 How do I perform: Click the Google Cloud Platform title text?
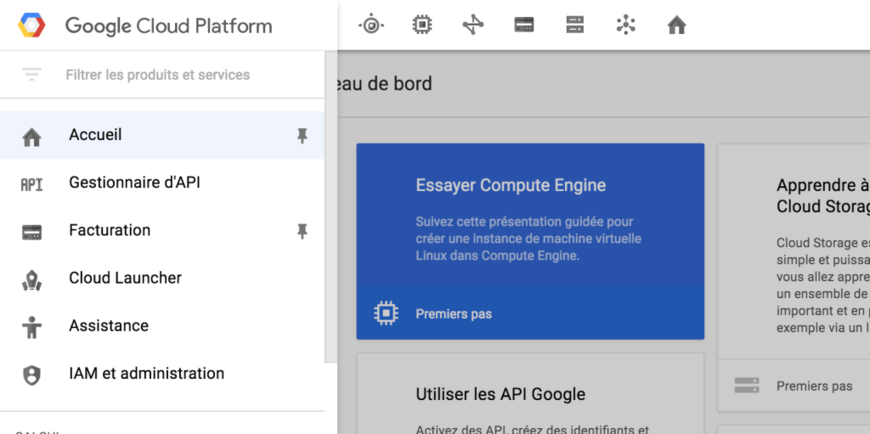coord(169,26)
